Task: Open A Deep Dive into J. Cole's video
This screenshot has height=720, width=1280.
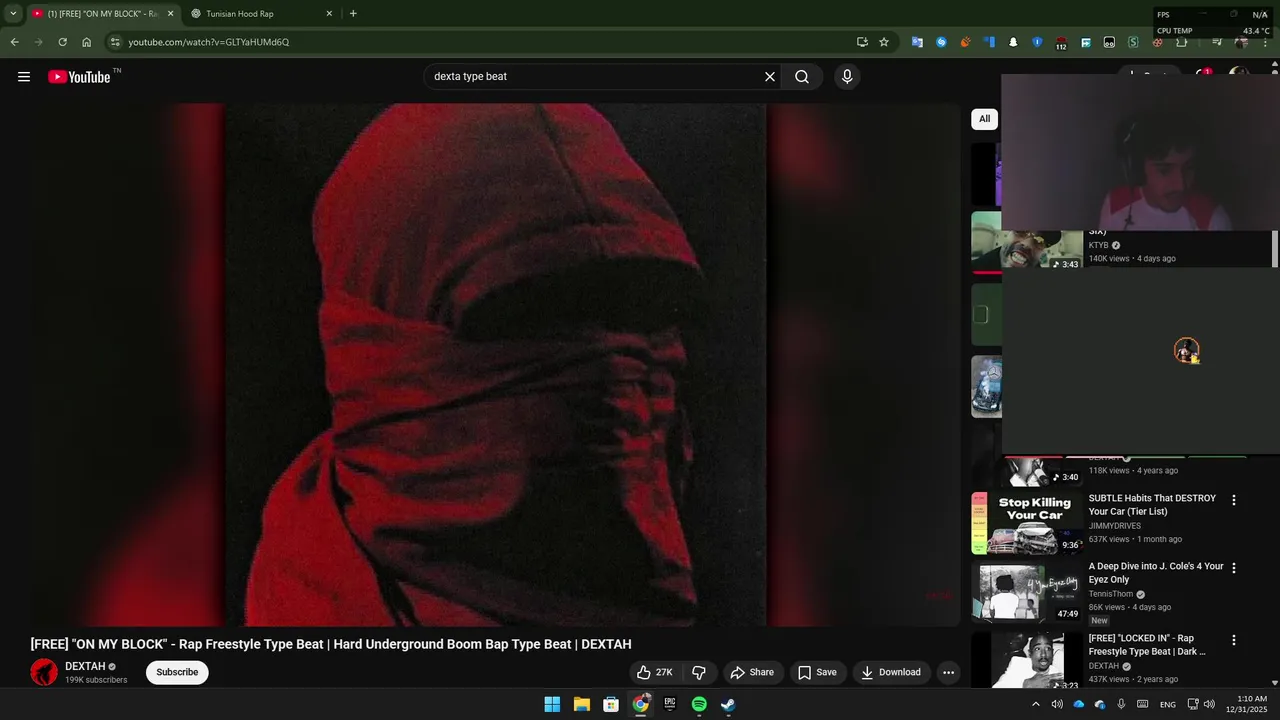Action: click(1156, 573)
